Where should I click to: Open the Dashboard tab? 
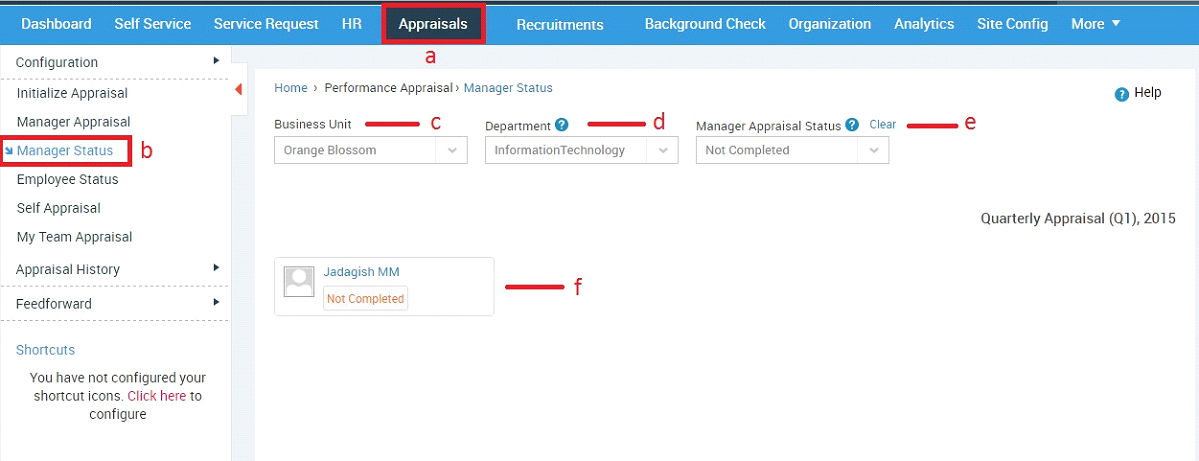pyautogui.click(x=57, y=24)
